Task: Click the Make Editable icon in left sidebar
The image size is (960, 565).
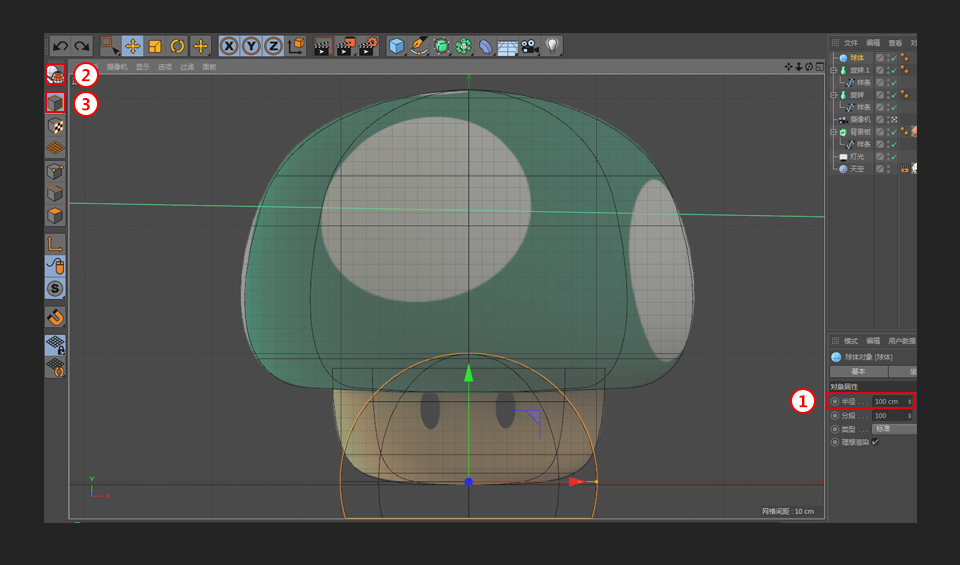Action: coord(56,74)
